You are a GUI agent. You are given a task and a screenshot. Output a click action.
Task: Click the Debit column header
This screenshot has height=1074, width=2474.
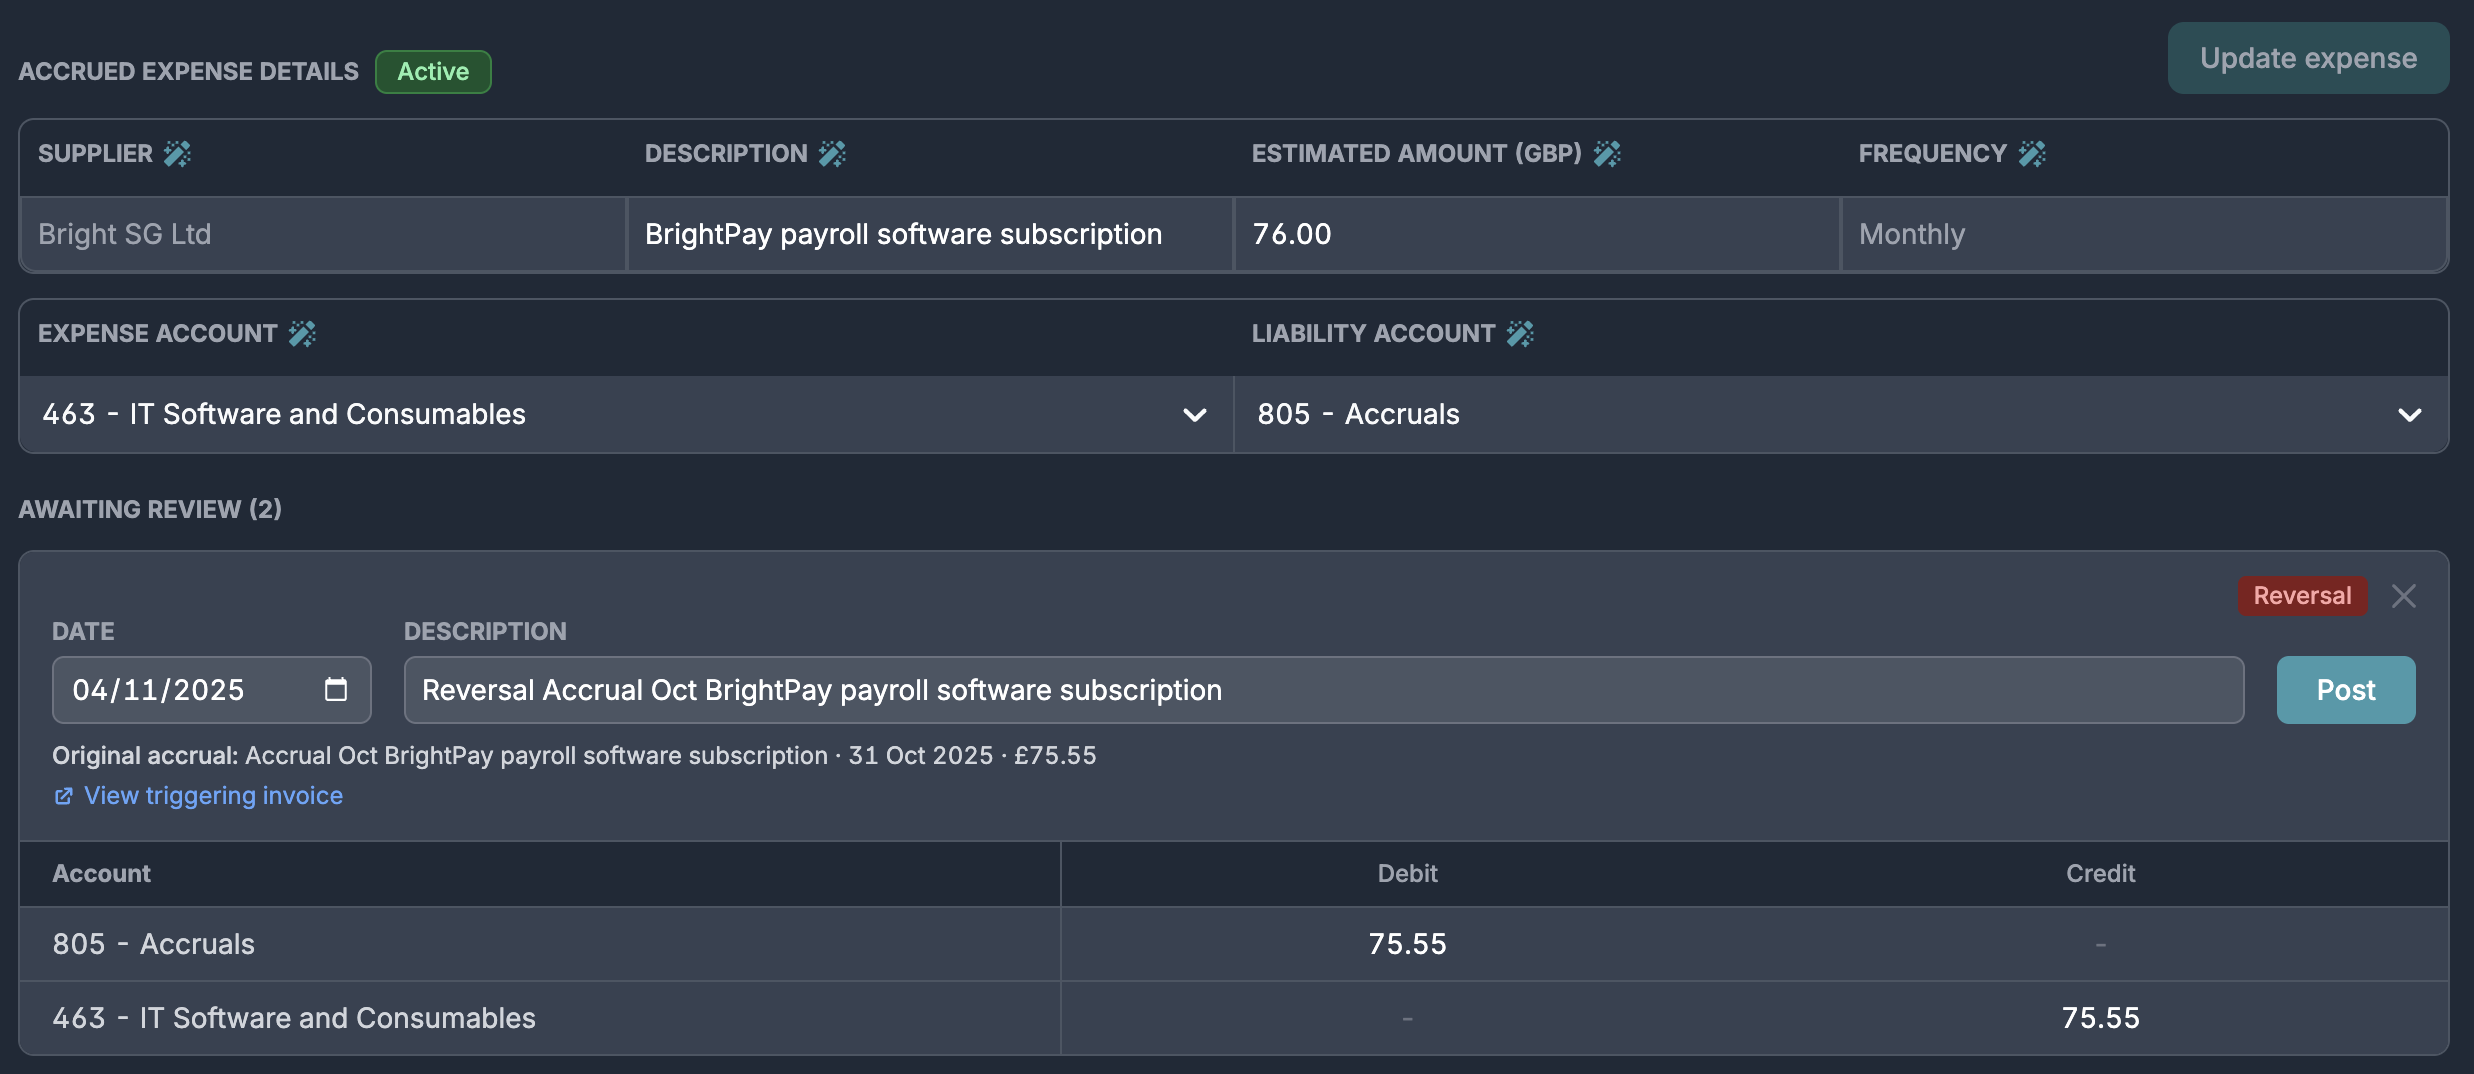(x=1407, y=874)
